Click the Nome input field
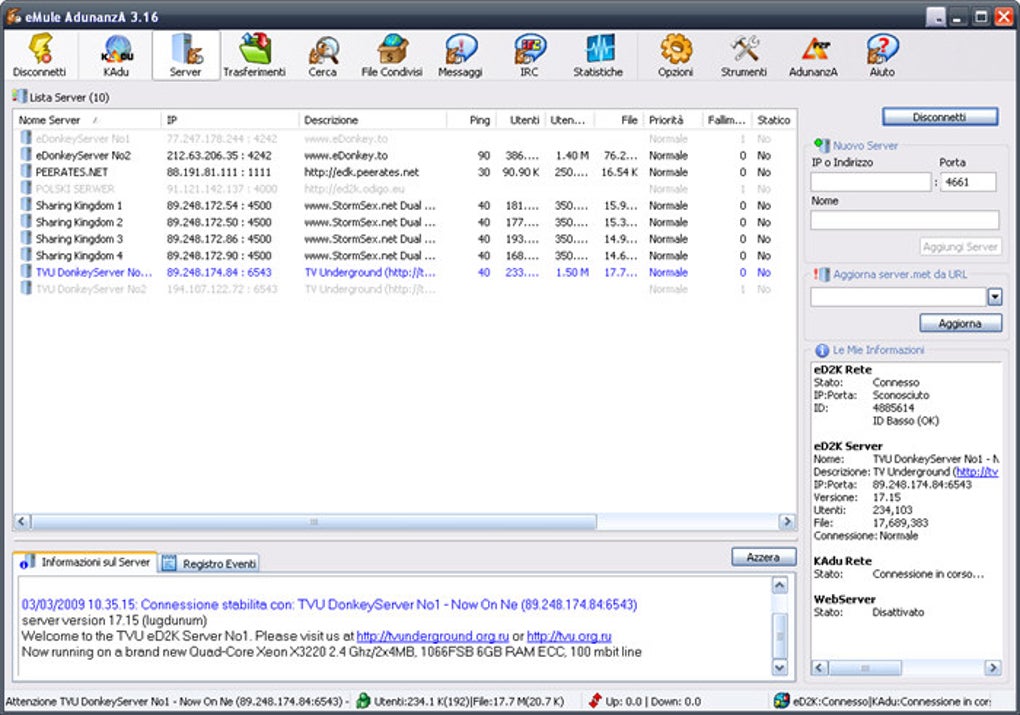This screenshot has width=1020, height=715. tap(905, 220)
